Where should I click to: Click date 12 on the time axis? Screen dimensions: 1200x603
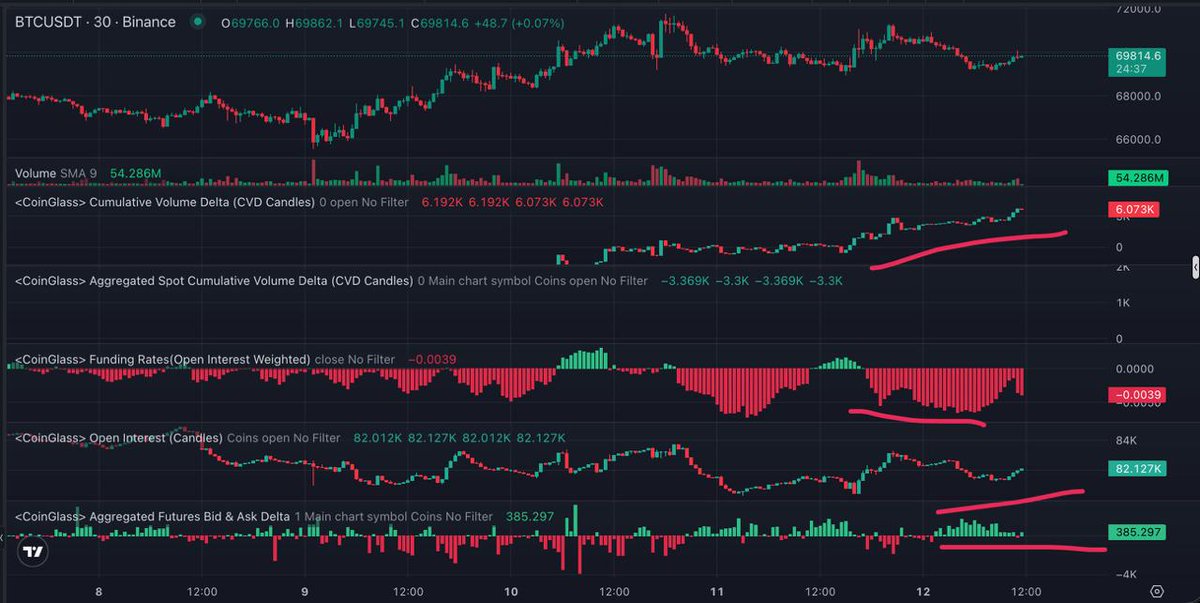click(x=923, y=591)
